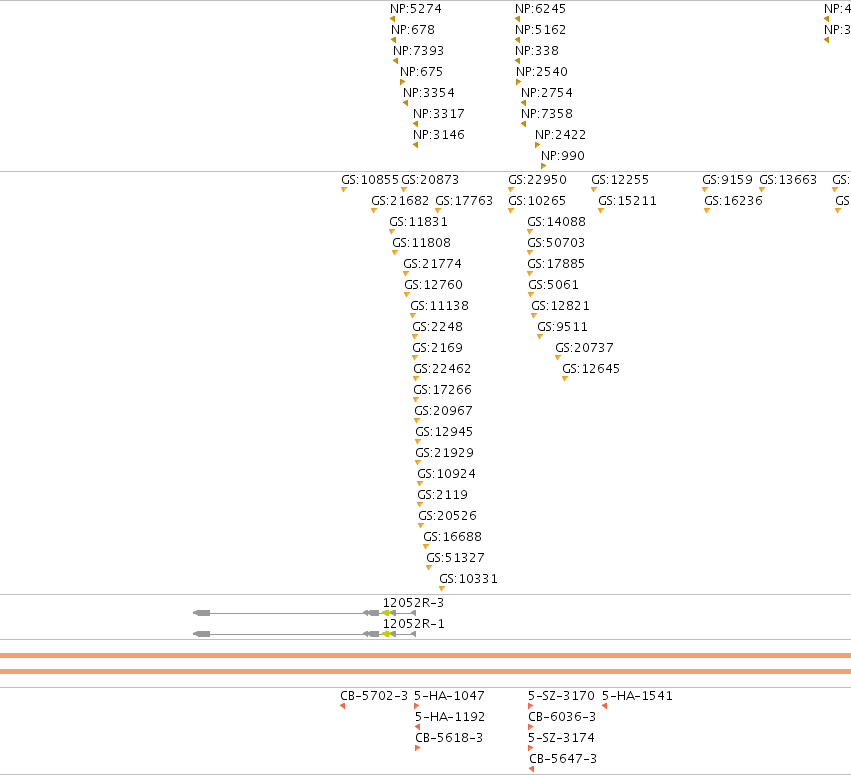Click the GS:15211 feature
851x775 pixels.
(627, 201)
